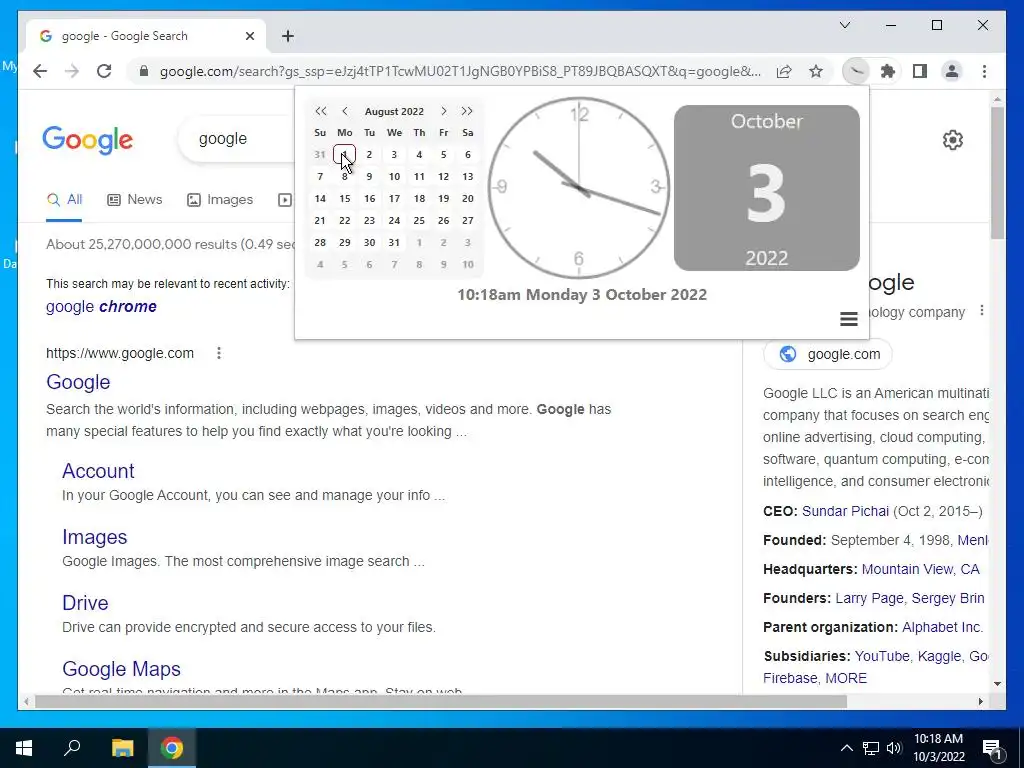Go to next month in calendar popup
Screen dimensions: 1024x768
[x=443, y=111]
